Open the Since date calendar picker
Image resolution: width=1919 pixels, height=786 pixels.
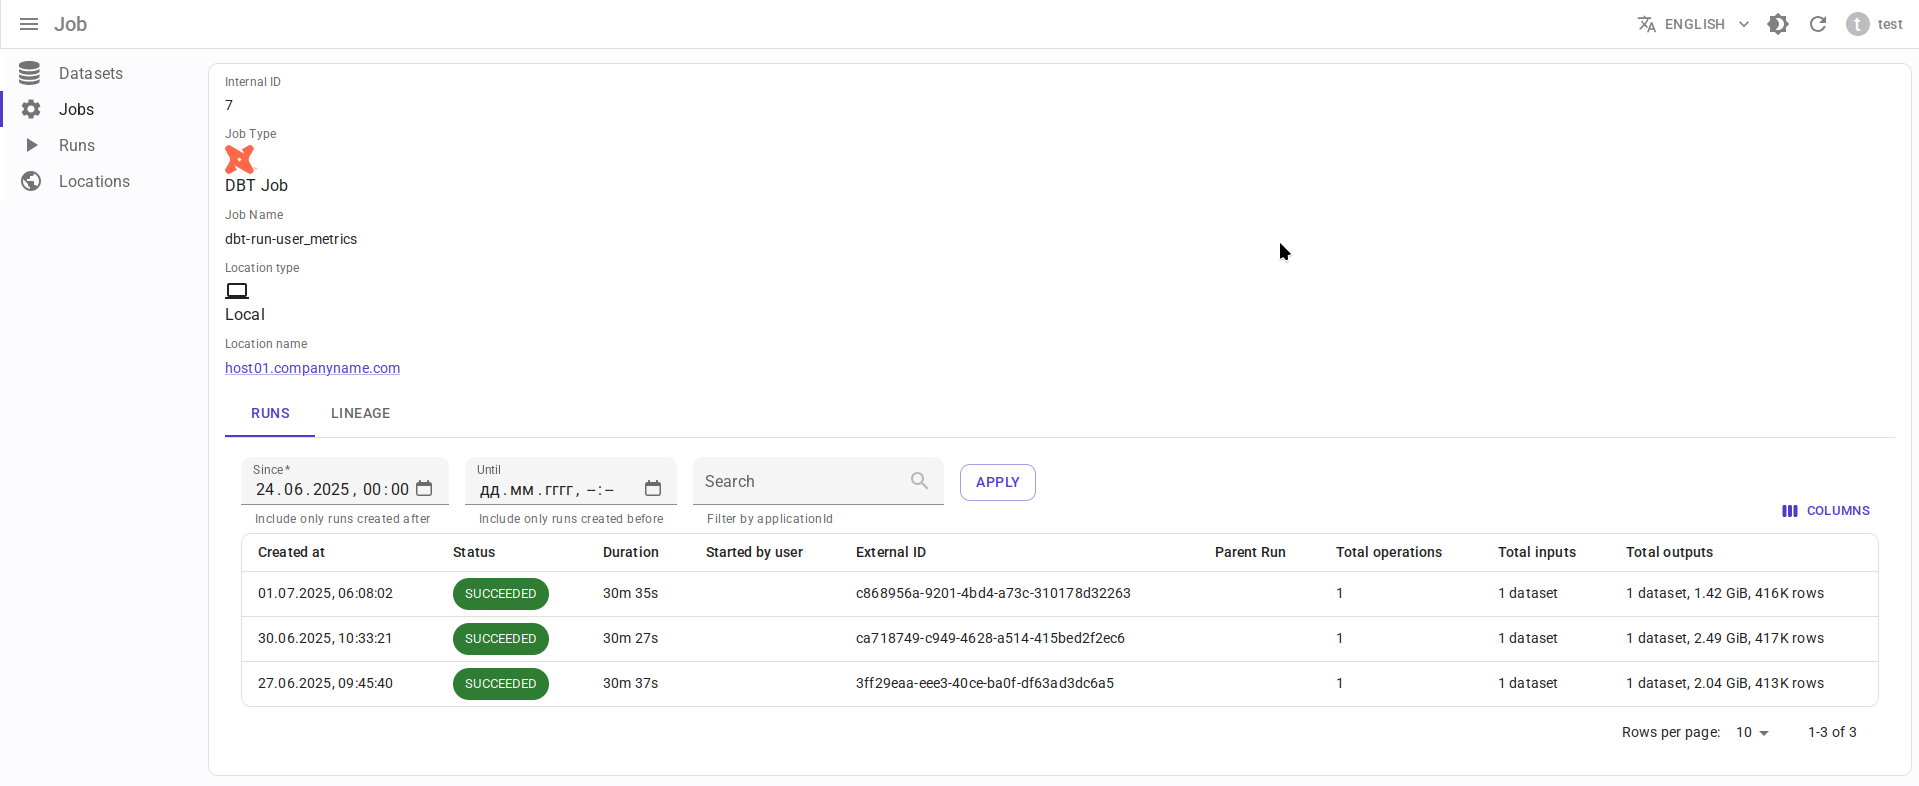pos(424,489)
